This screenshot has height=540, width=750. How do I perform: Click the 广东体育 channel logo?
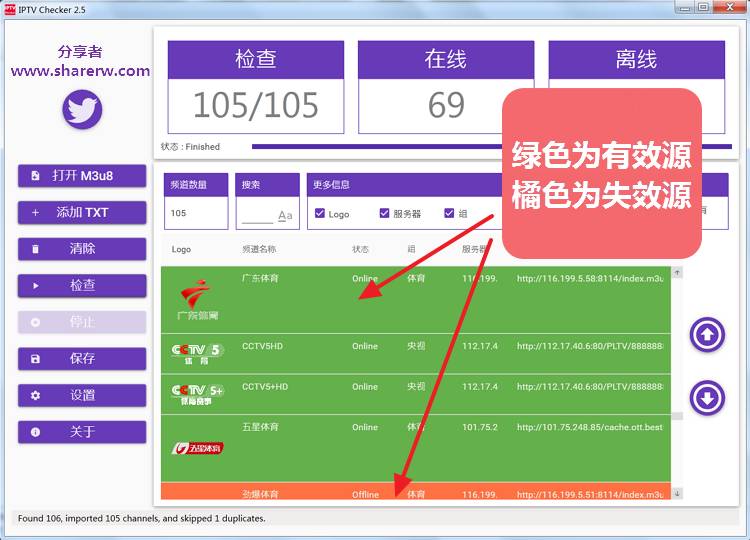(197, 301)
